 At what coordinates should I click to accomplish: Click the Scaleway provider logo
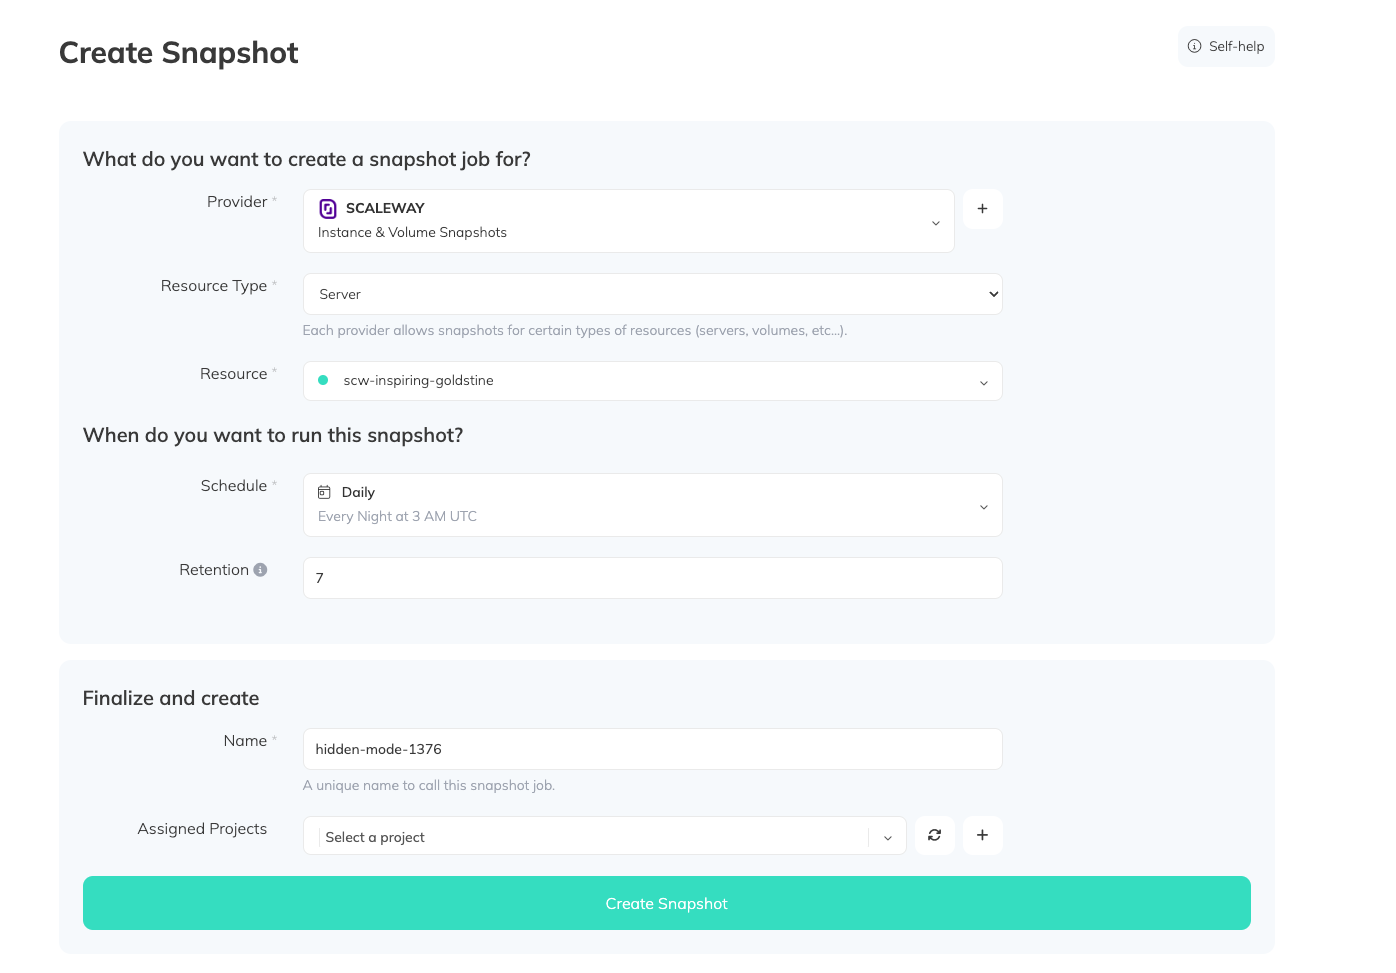pyautogui.click(x=328, y=208)
